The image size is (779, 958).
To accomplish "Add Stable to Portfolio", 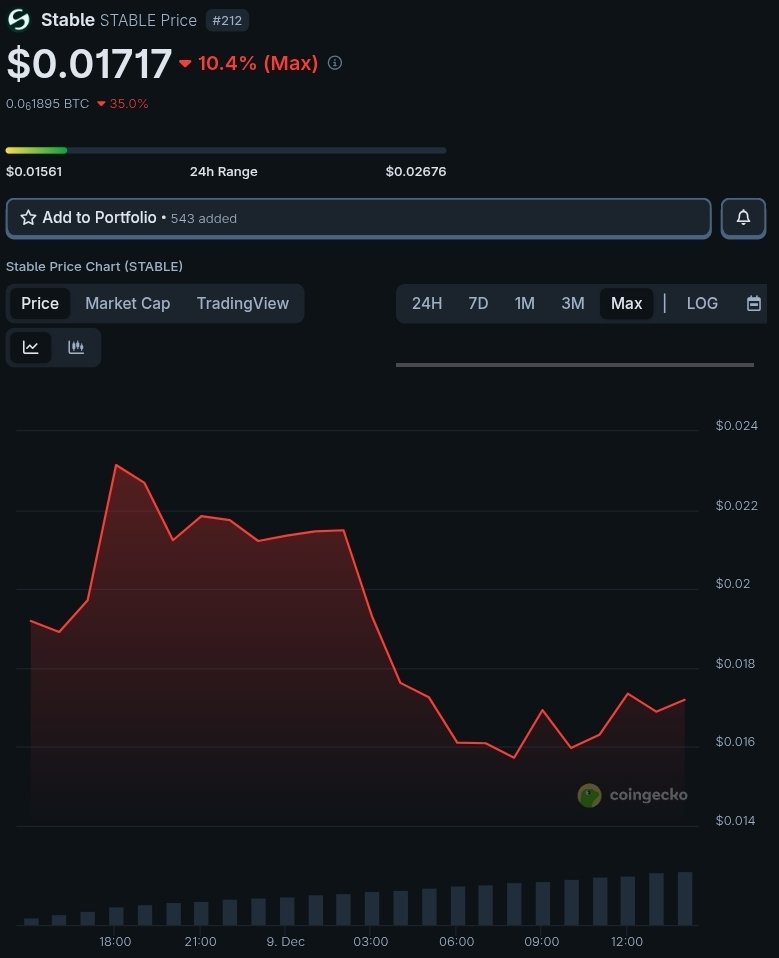I will [x=359, y=218].
